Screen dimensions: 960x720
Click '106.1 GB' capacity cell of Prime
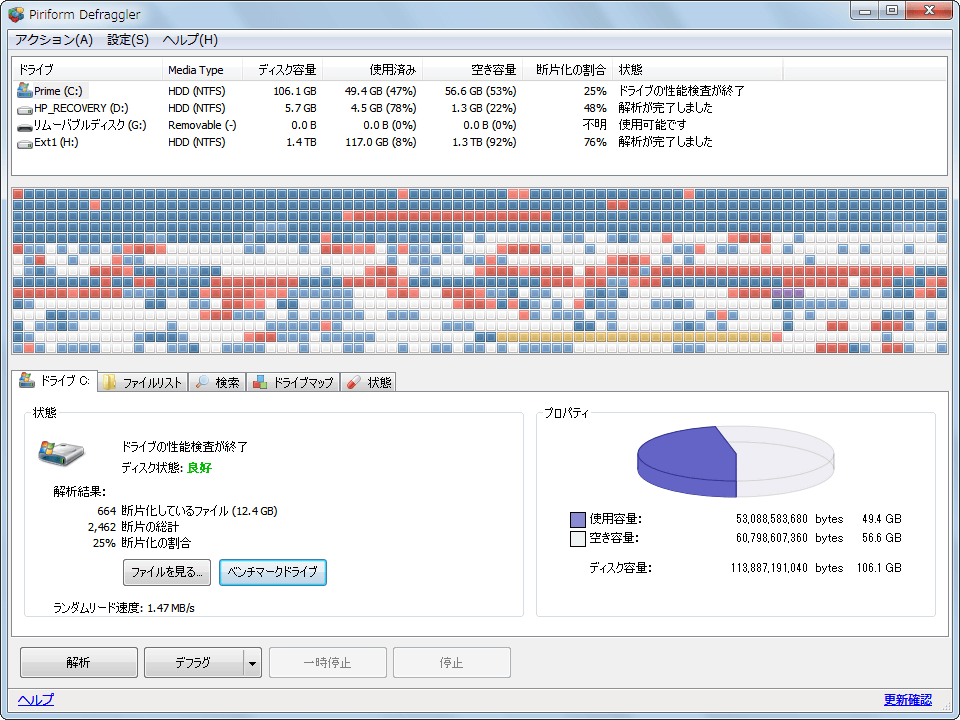tap(294, 91)
